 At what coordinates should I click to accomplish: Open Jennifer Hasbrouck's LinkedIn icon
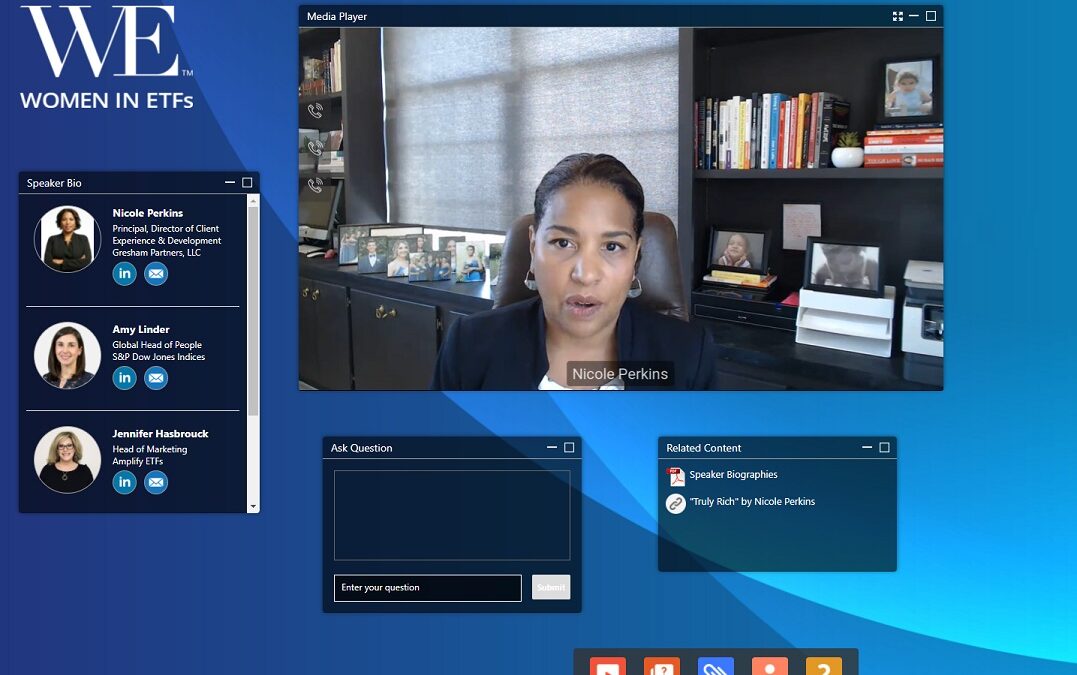pos(124,483)
